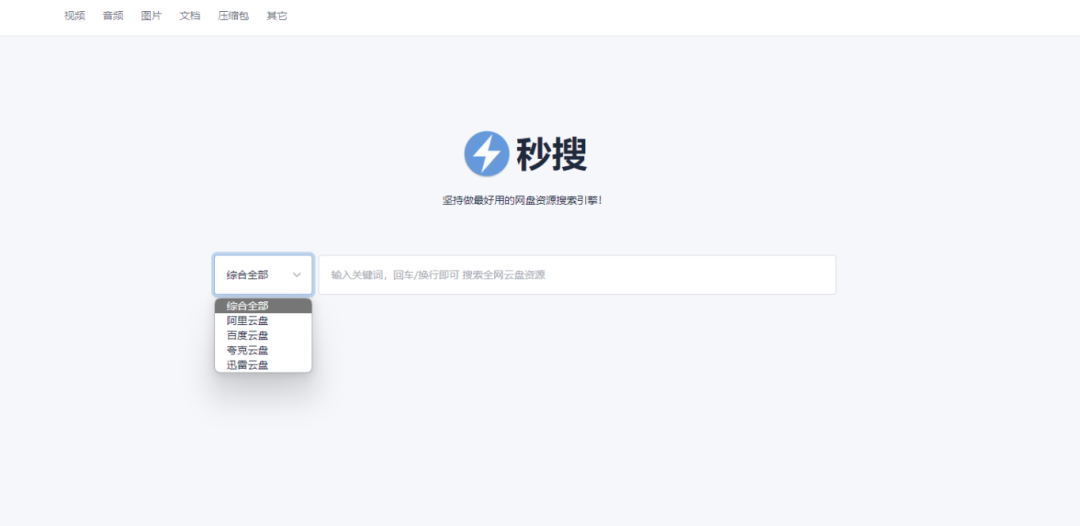Choose 阿里云盘 from the dropdown list

click(263, 321)
